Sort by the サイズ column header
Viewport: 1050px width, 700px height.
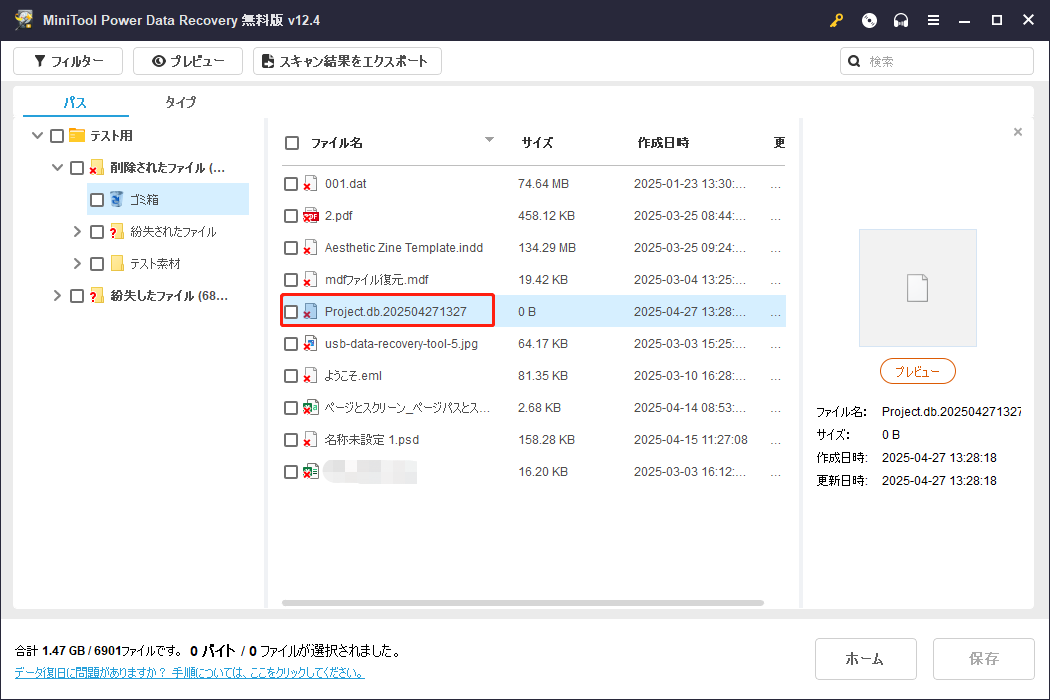pos(537,142)
